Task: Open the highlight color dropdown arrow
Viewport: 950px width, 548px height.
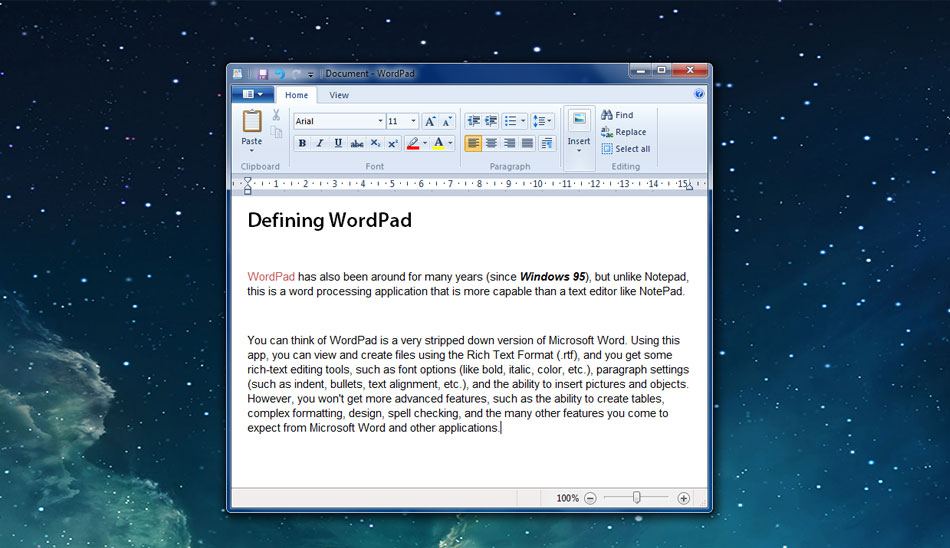Action: coord(425,143)
